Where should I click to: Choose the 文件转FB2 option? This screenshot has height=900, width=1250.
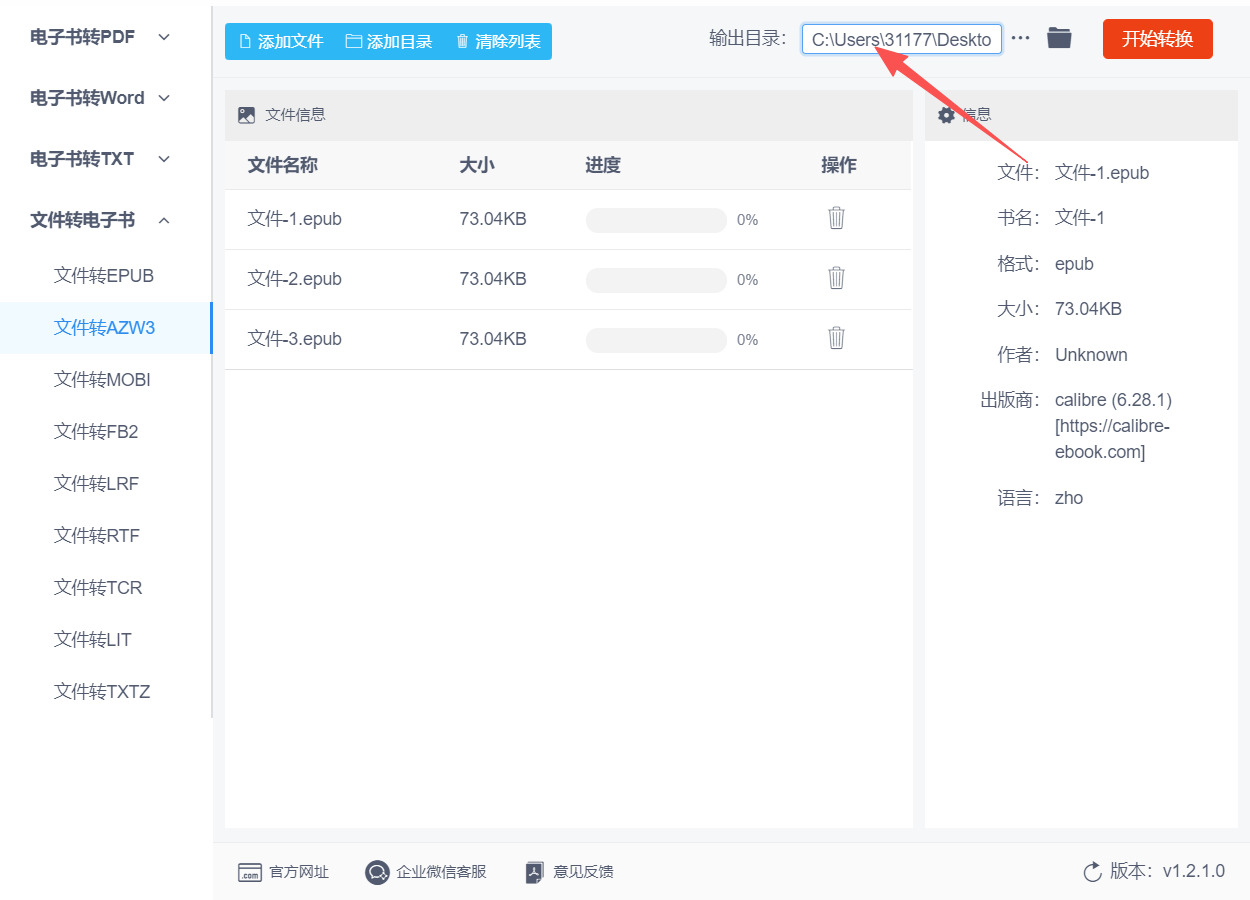[x=96, y=432]
